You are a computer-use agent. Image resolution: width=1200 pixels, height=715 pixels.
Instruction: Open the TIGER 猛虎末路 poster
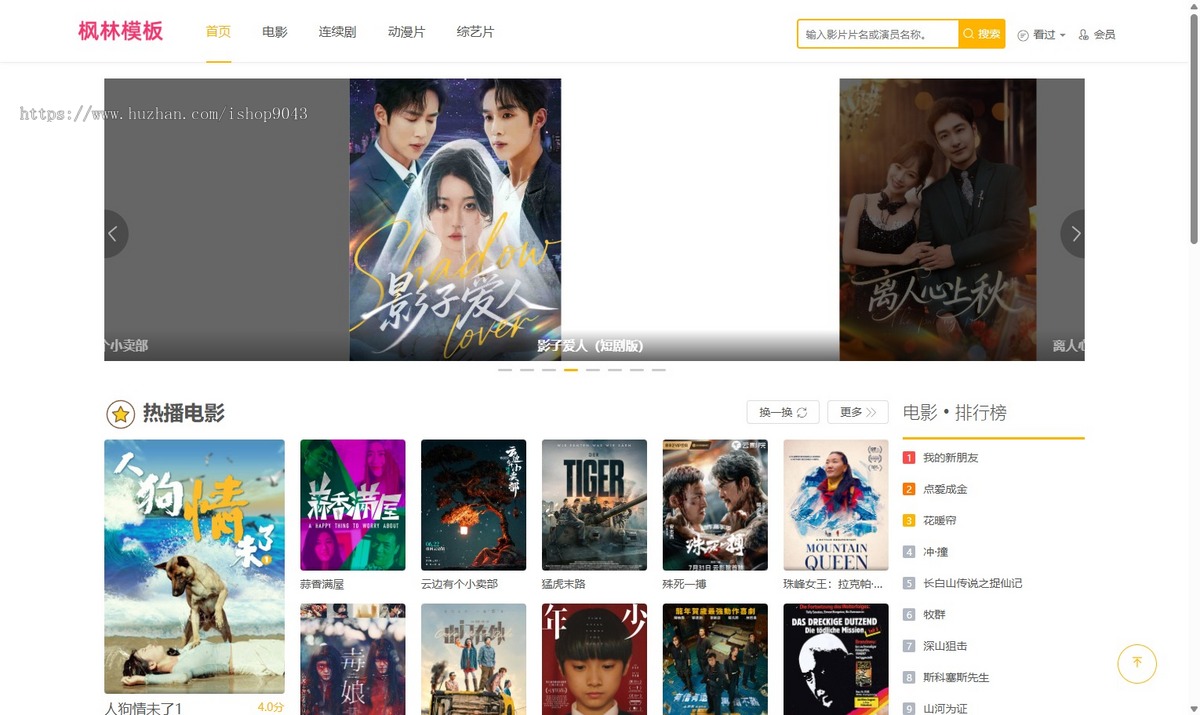(594, 505)
